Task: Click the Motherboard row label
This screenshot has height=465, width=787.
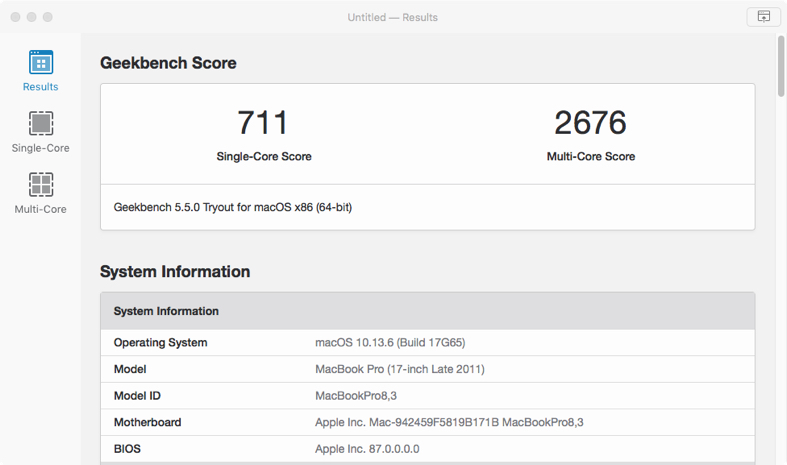Action: tap(148, 422)
